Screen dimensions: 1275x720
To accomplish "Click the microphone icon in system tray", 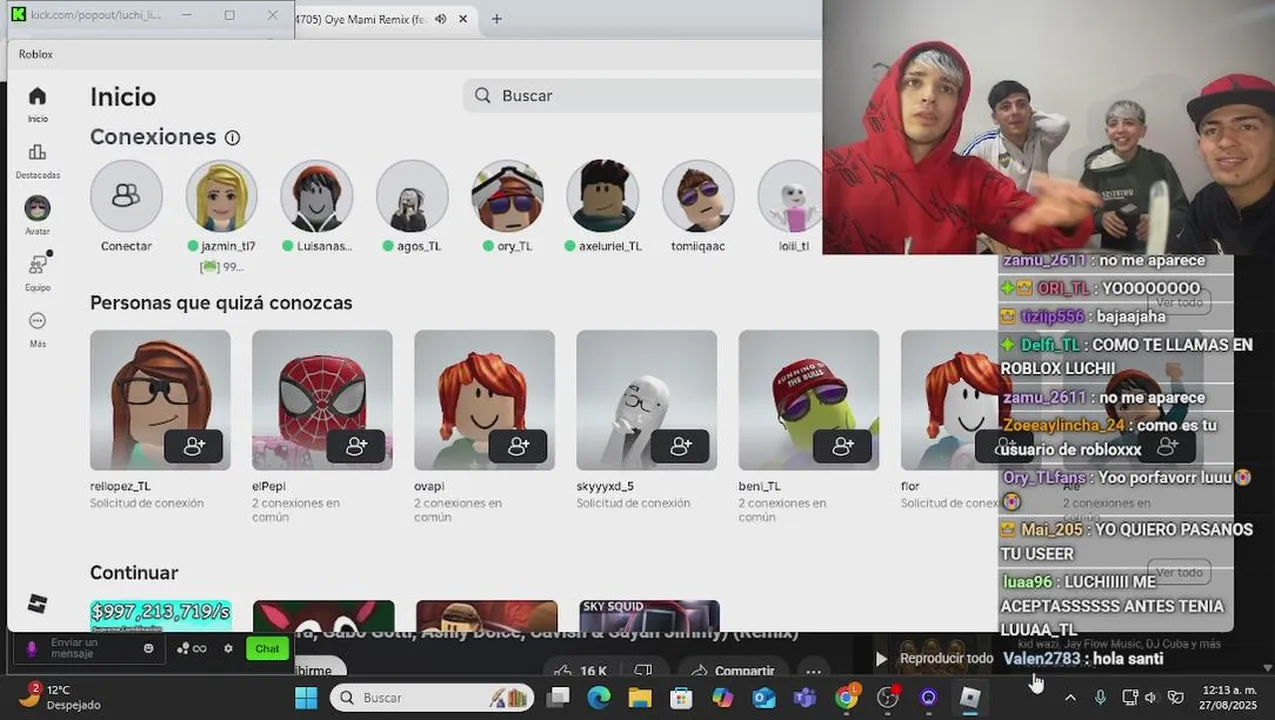I will [x=1100, y=697].
